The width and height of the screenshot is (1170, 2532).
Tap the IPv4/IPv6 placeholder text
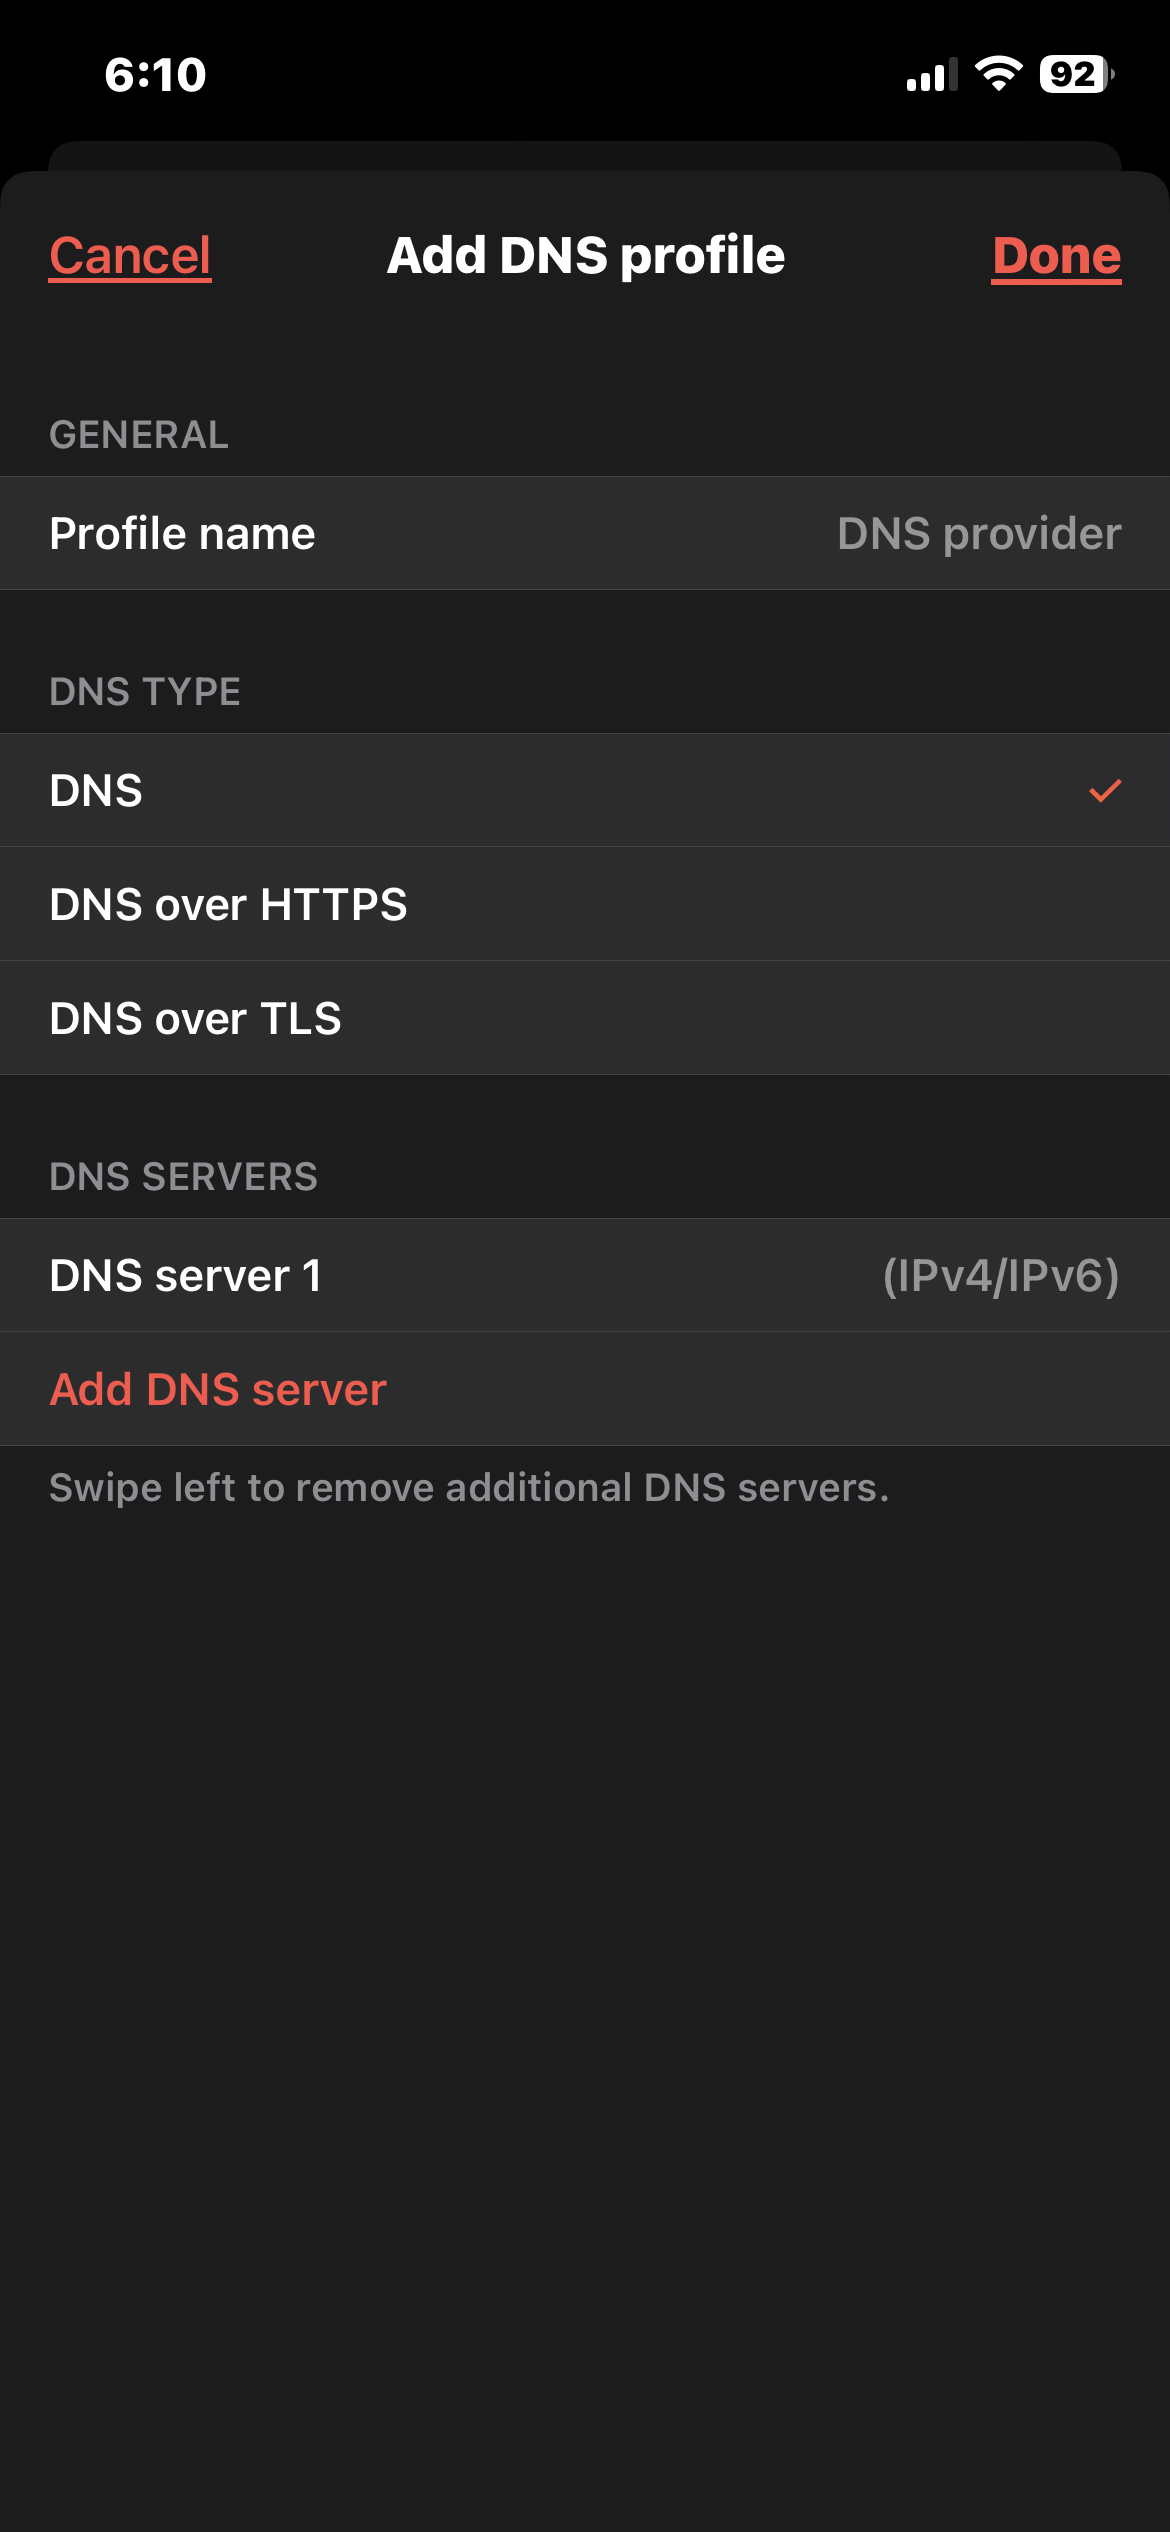coord(1001,1276)
